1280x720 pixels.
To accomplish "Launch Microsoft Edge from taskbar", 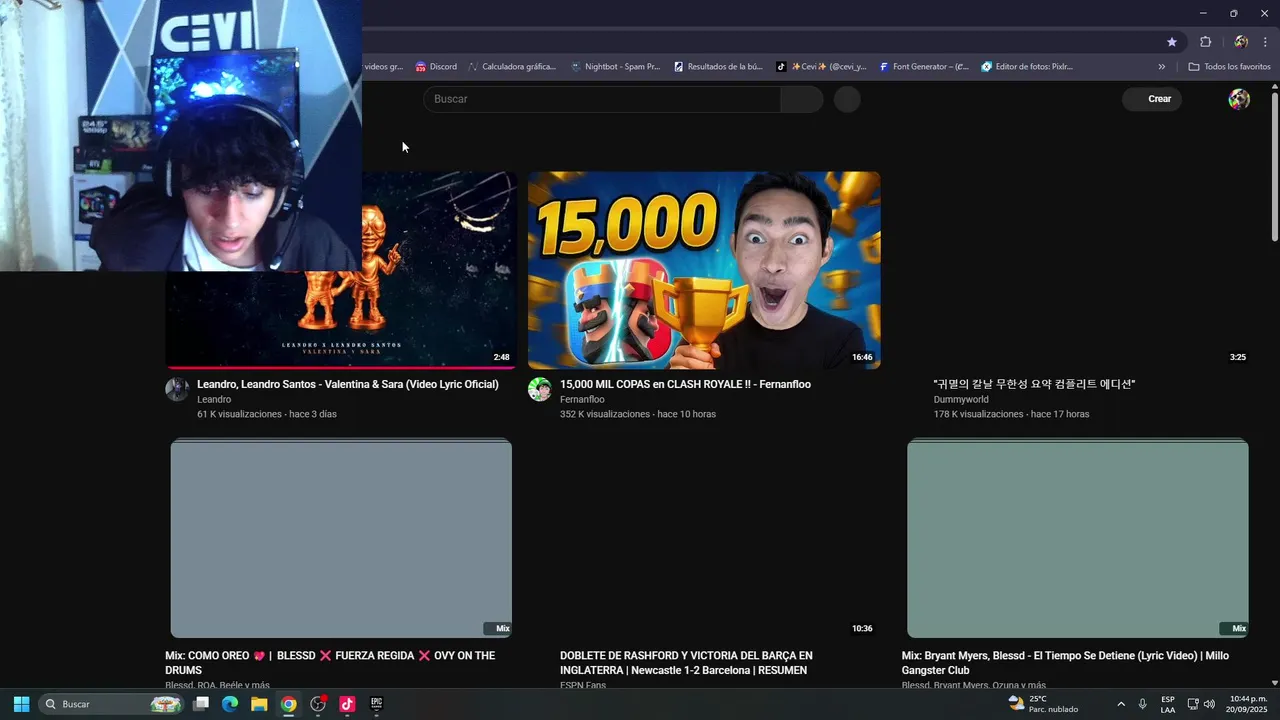I will pyautogui.click(x=230, y=704).
